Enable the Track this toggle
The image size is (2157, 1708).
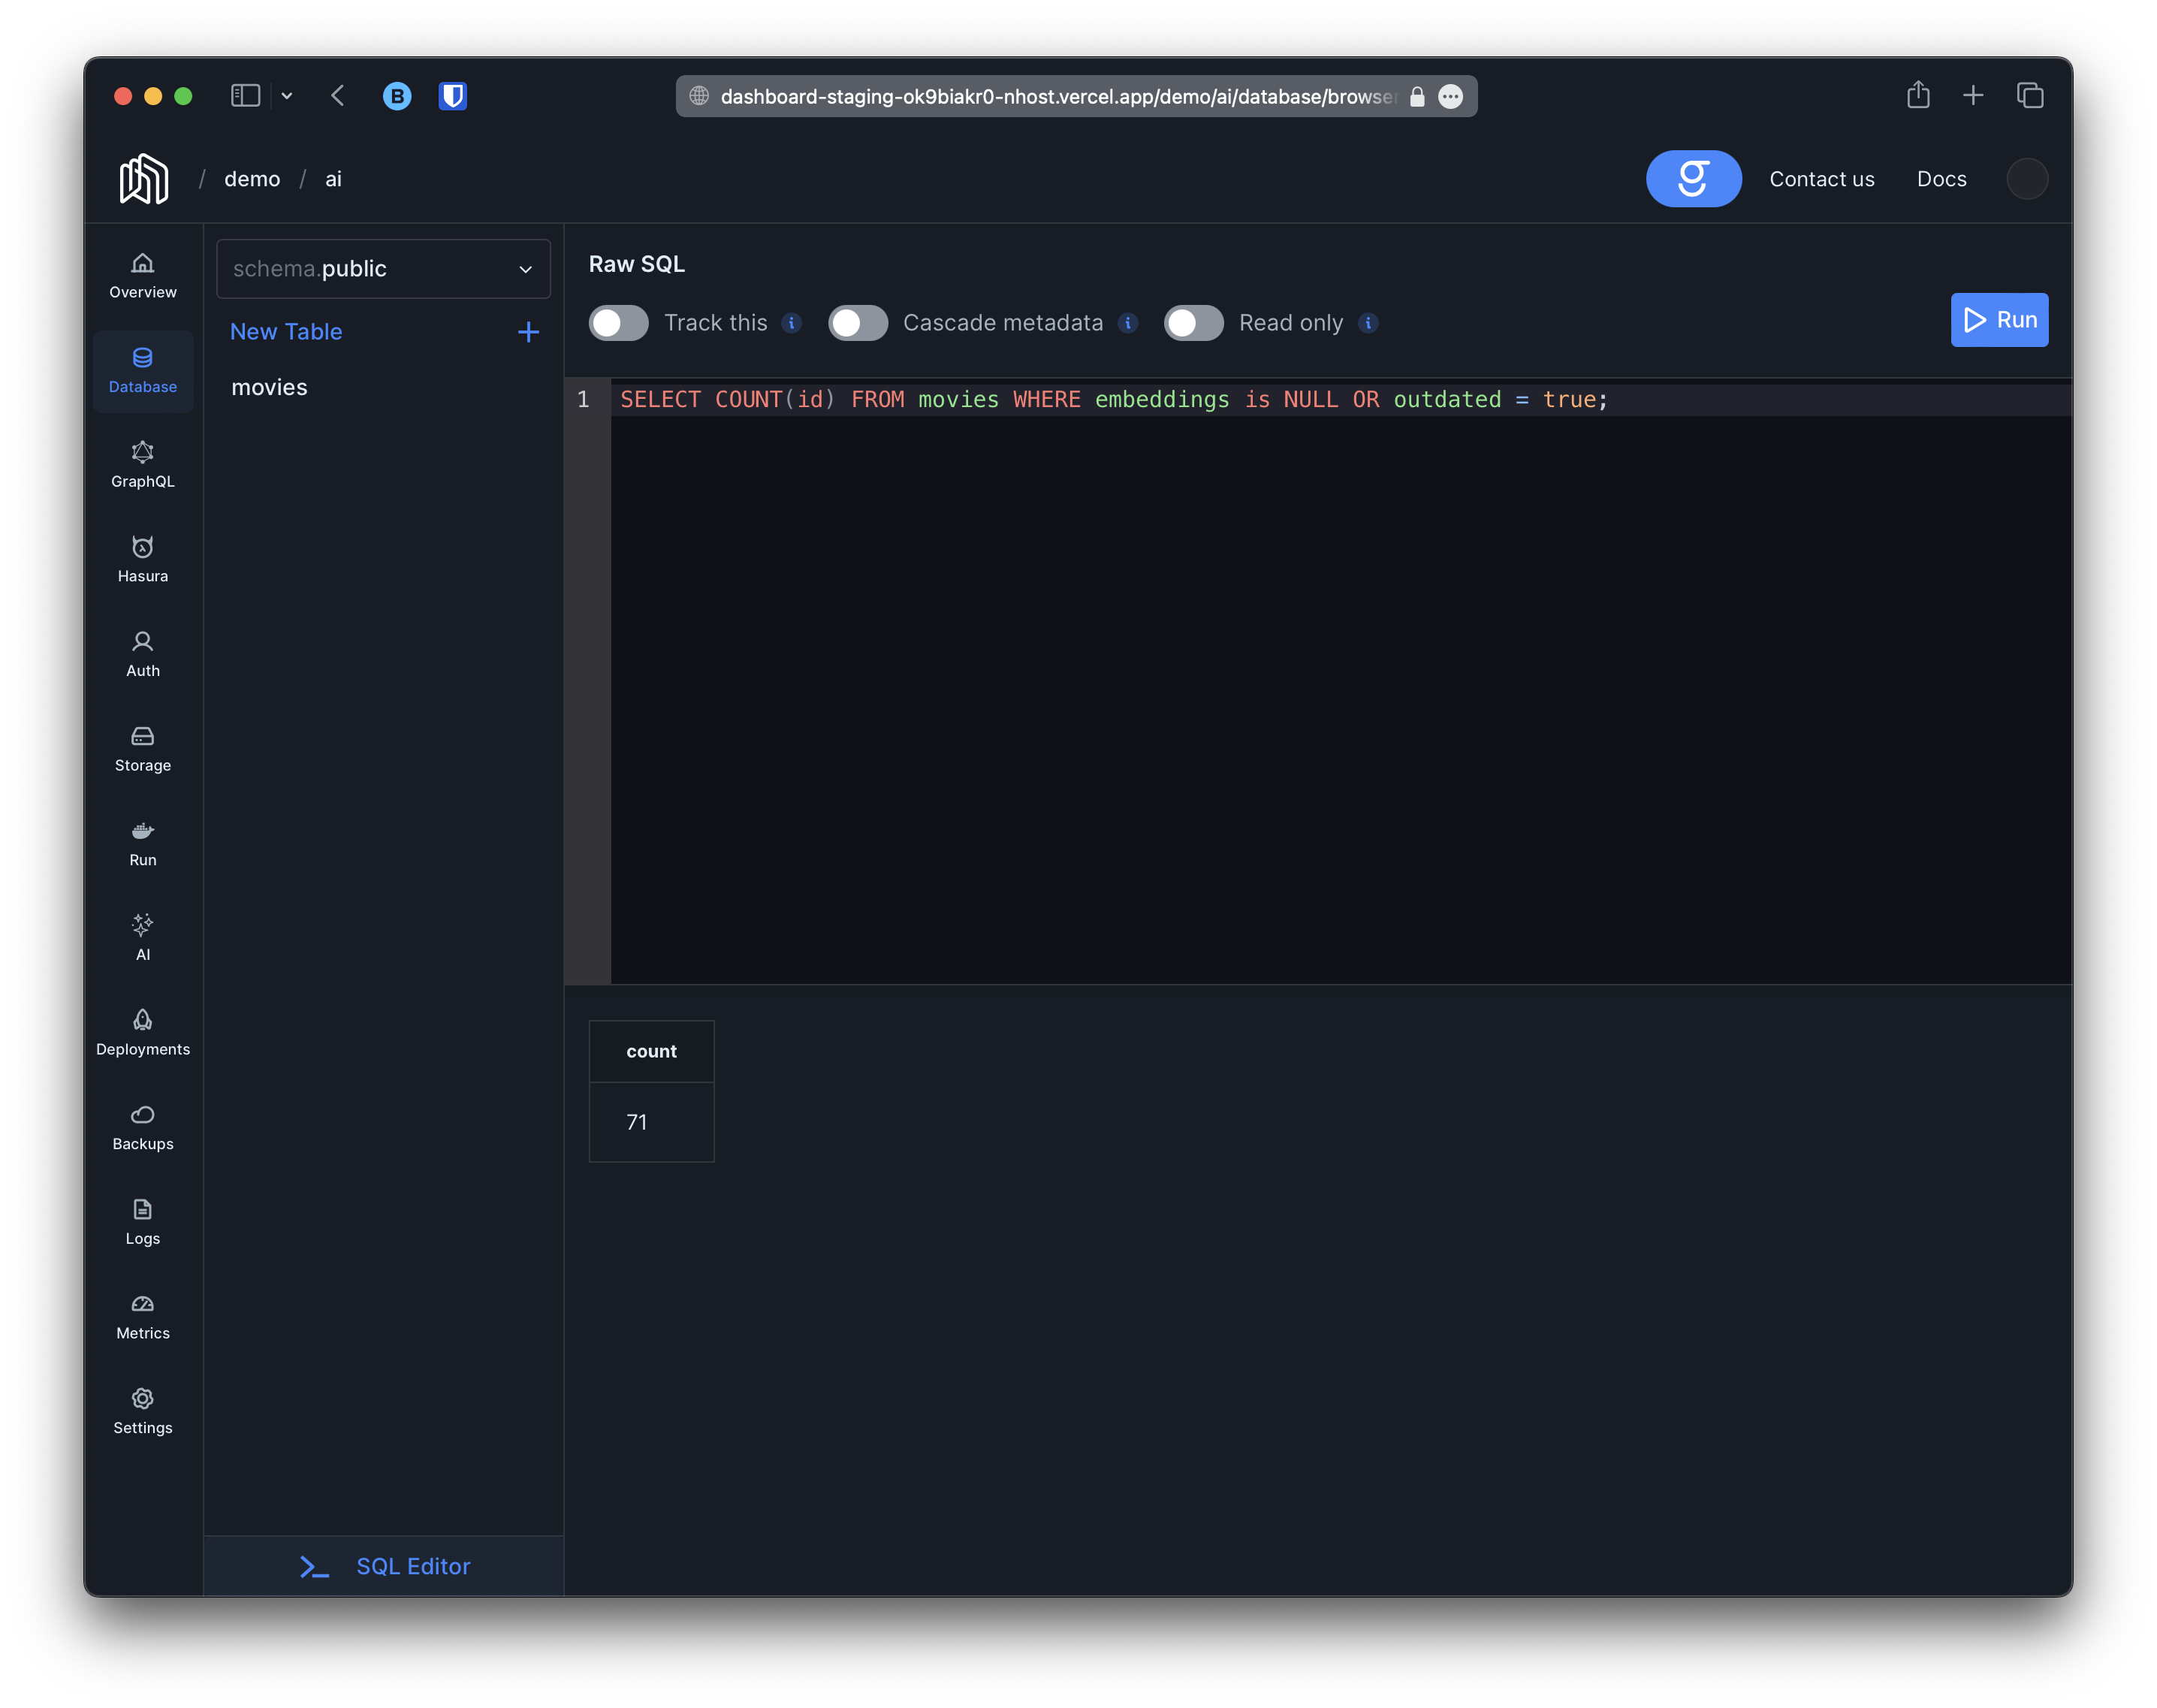pyautogui.click(x=618, y=323)
